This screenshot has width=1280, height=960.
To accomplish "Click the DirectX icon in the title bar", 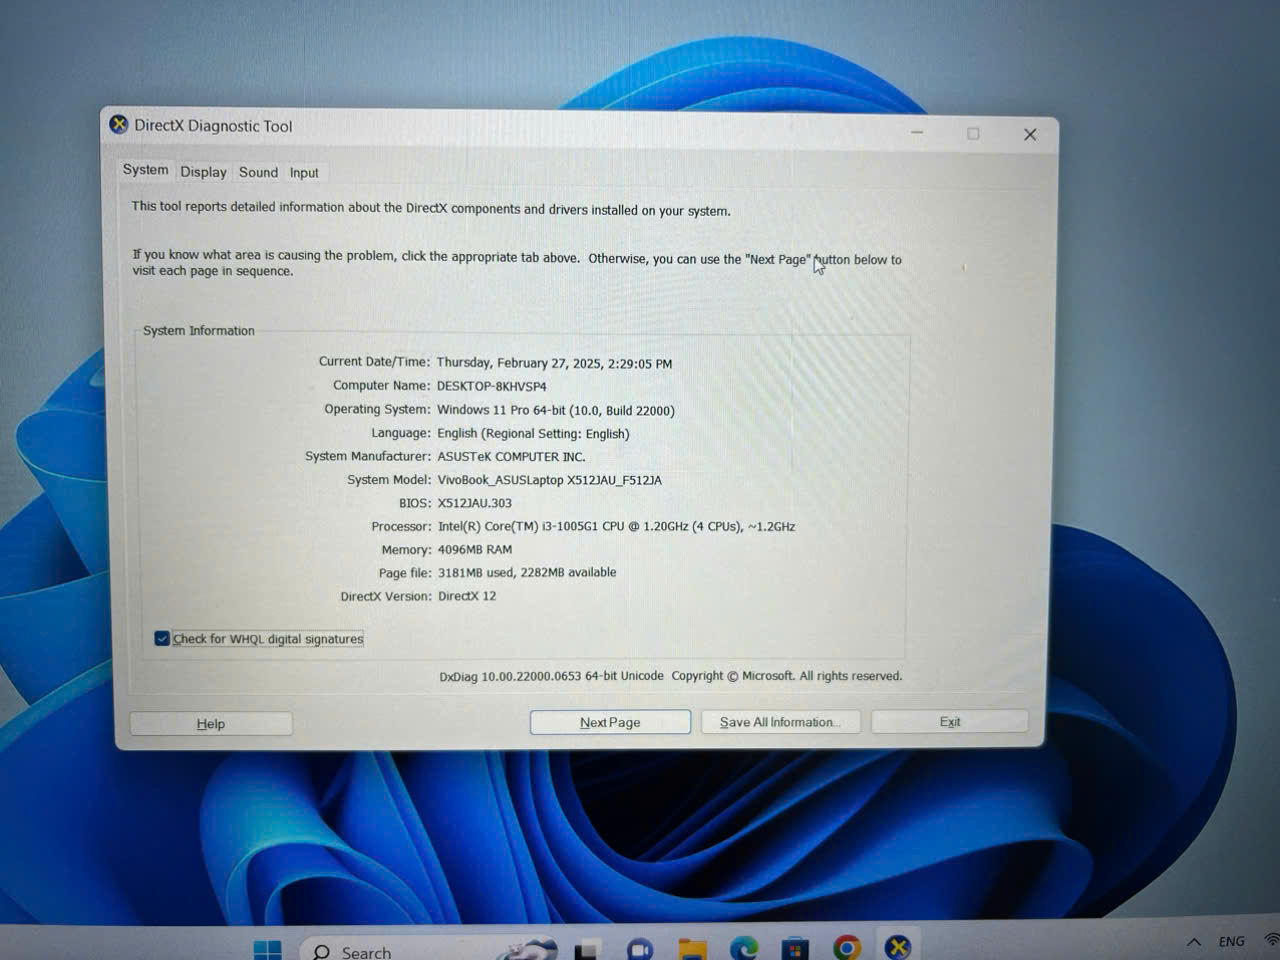I will click(119, 124).
